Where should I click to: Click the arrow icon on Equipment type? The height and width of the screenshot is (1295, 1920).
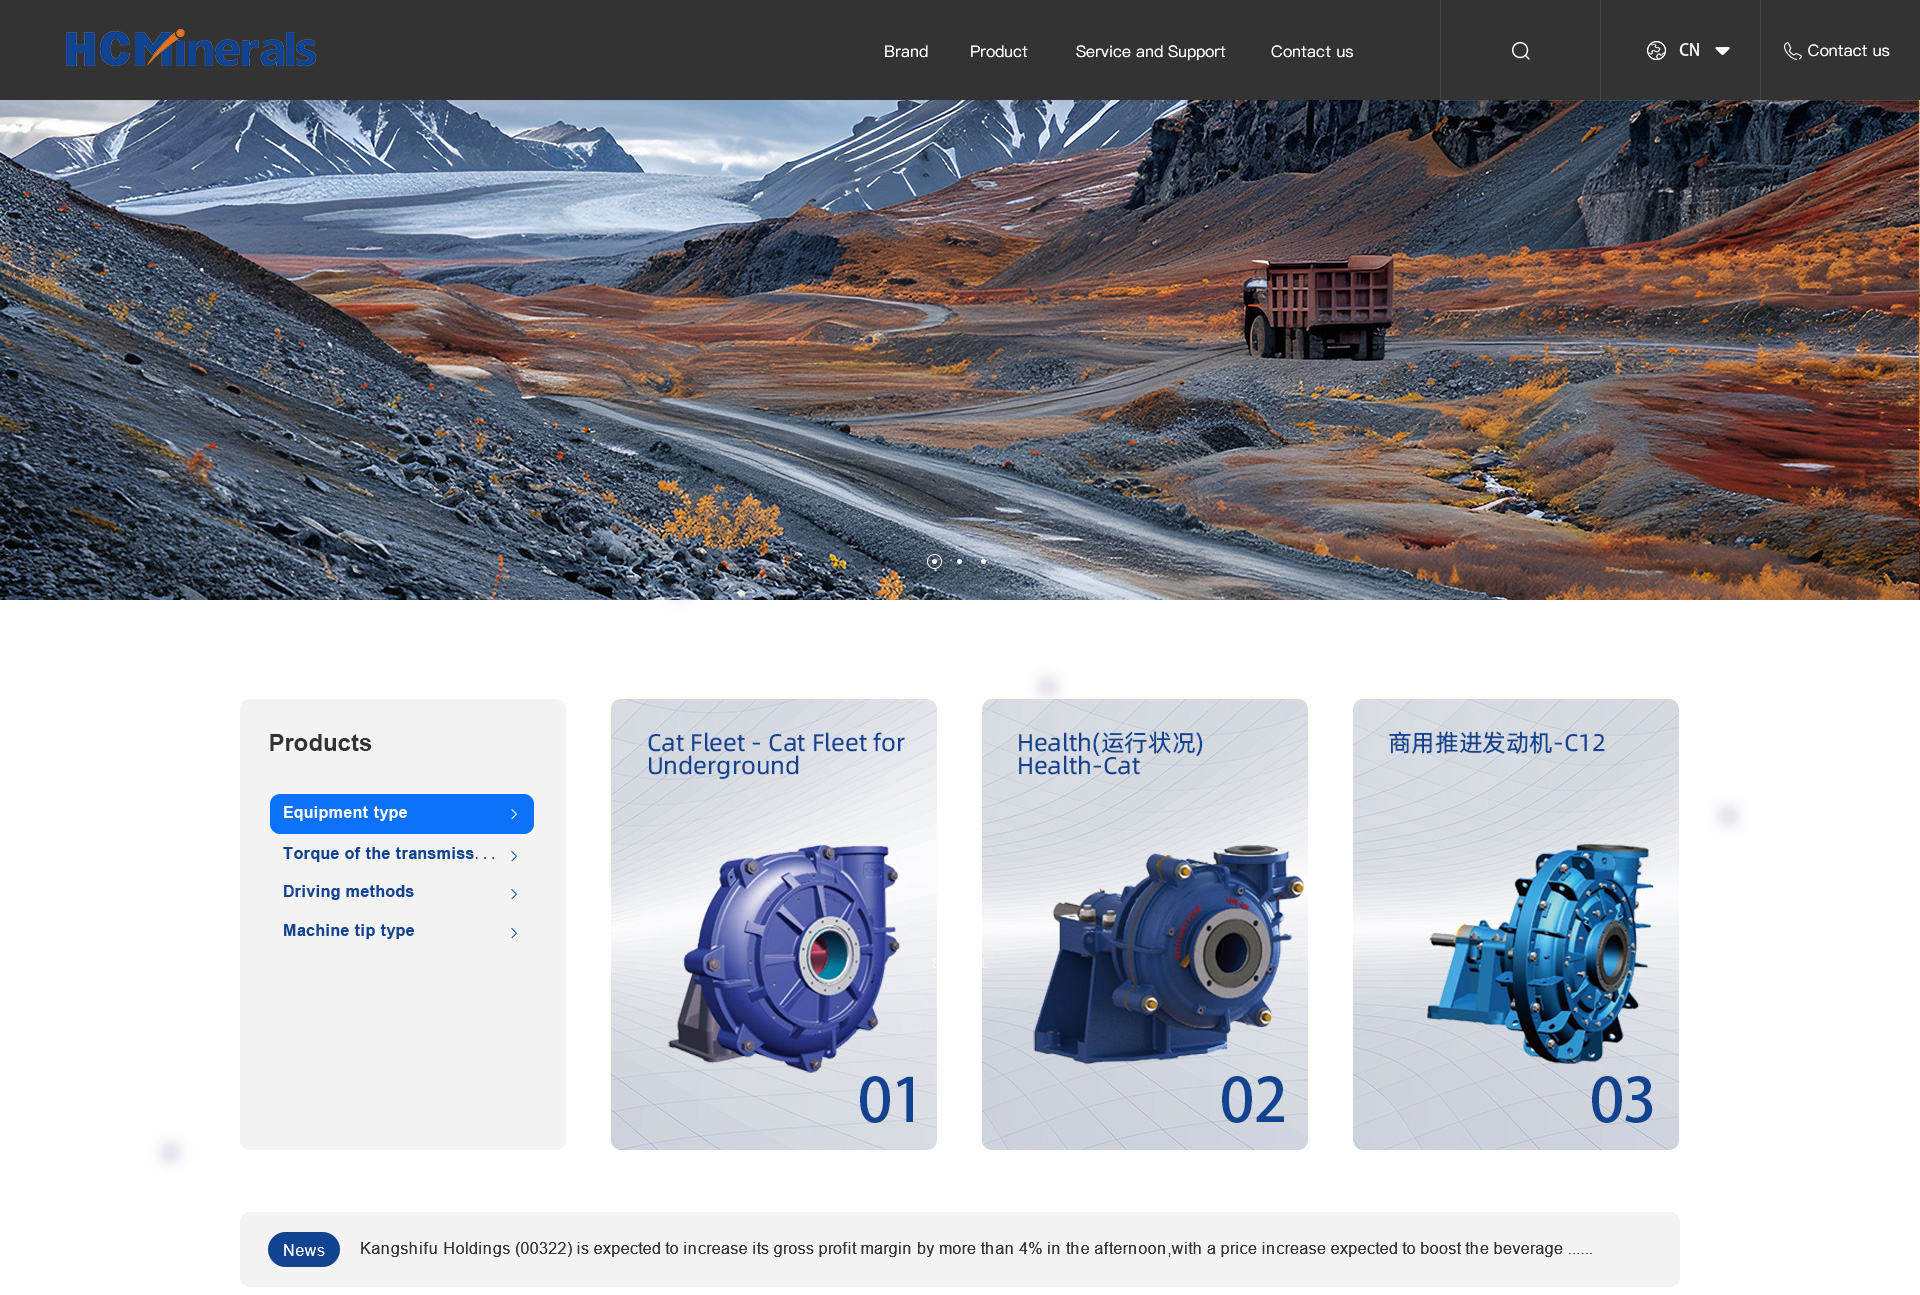coord(514,814)
